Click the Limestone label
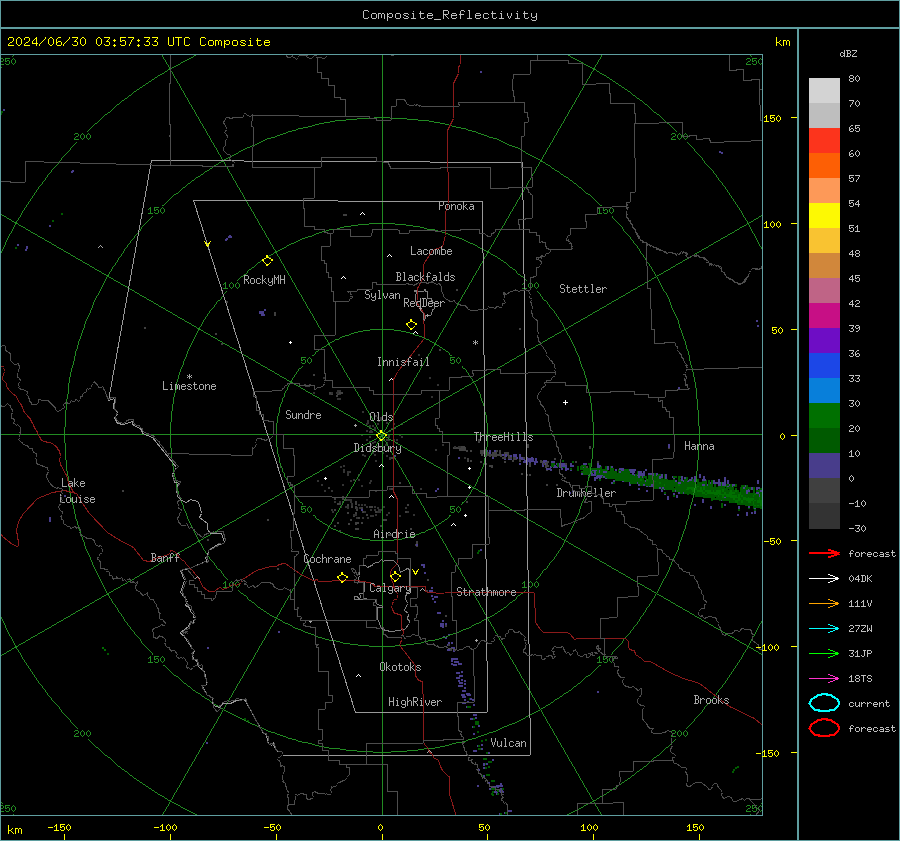This screenshot has width=900, height=841. click(189, 386)
